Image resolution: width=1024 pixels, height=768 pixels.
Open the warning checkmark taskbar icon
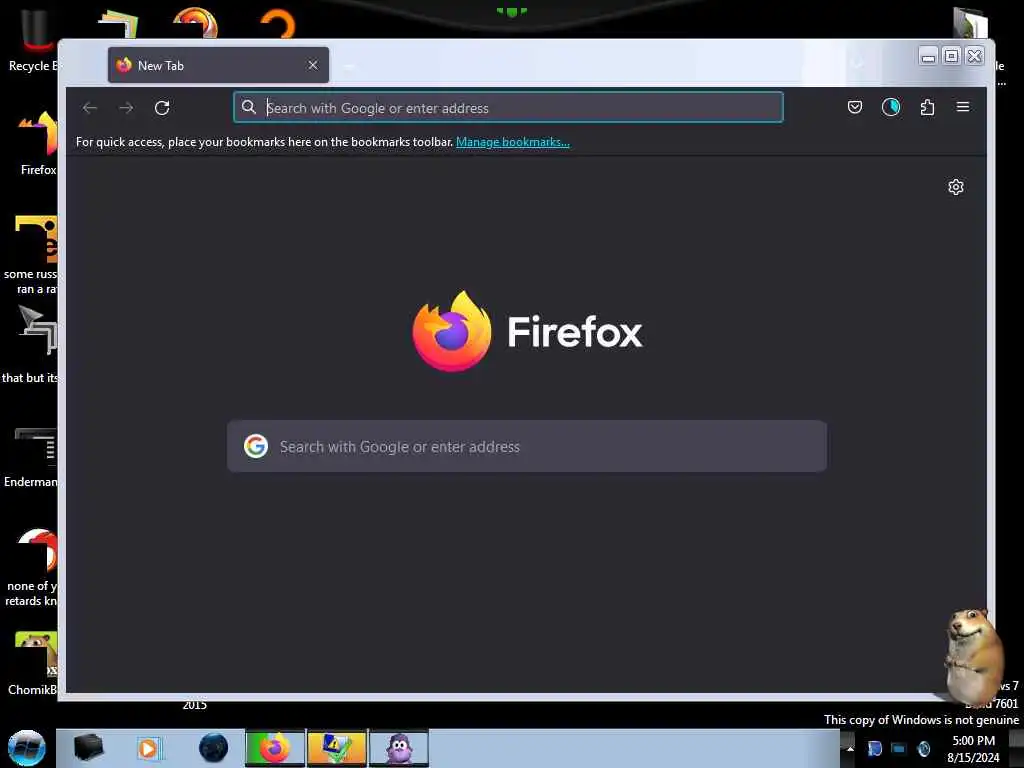coord(337,748)
